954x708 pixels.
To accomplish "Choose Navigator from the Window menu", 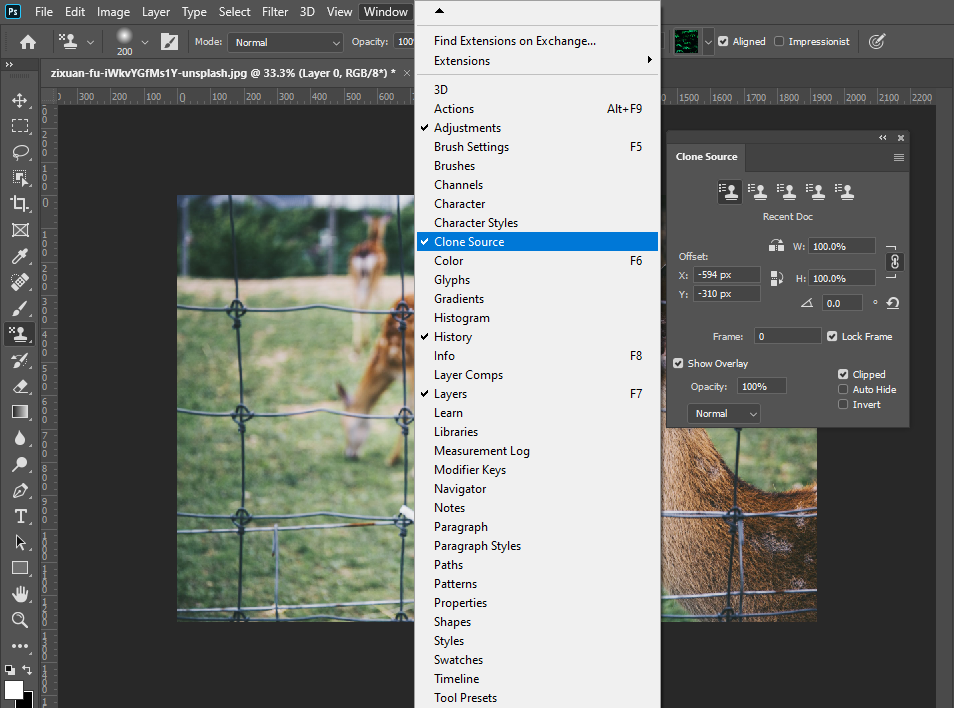I will pos(537,488).
